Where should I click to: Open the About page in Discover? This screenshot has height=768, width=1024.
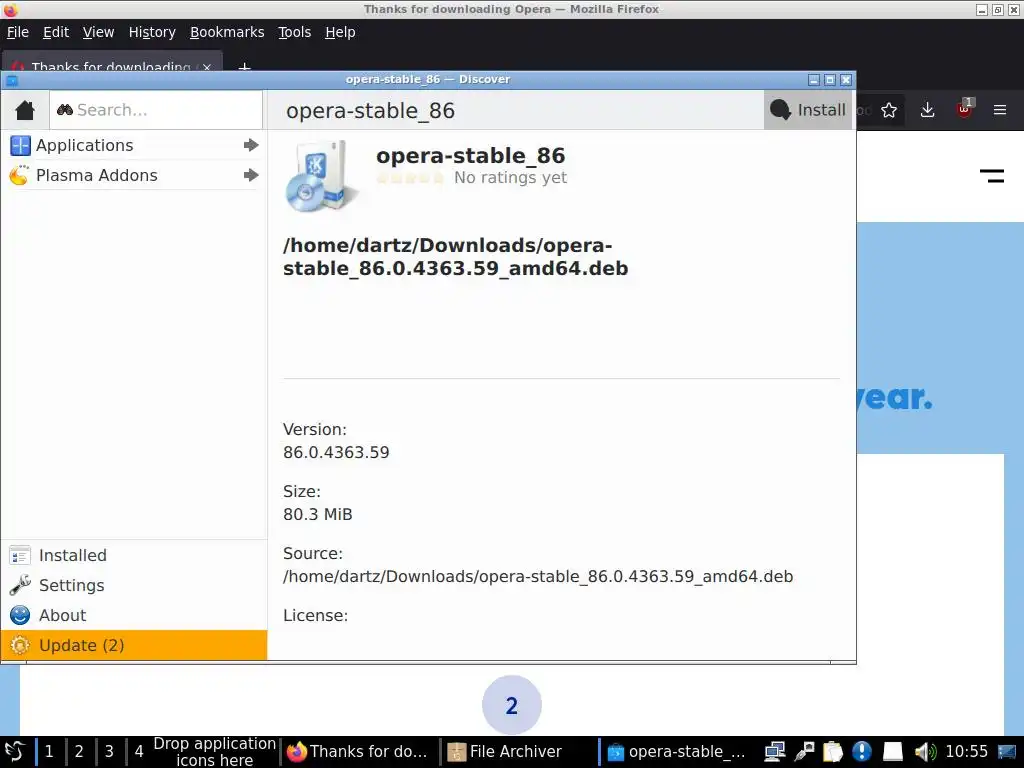click(134, 615)
